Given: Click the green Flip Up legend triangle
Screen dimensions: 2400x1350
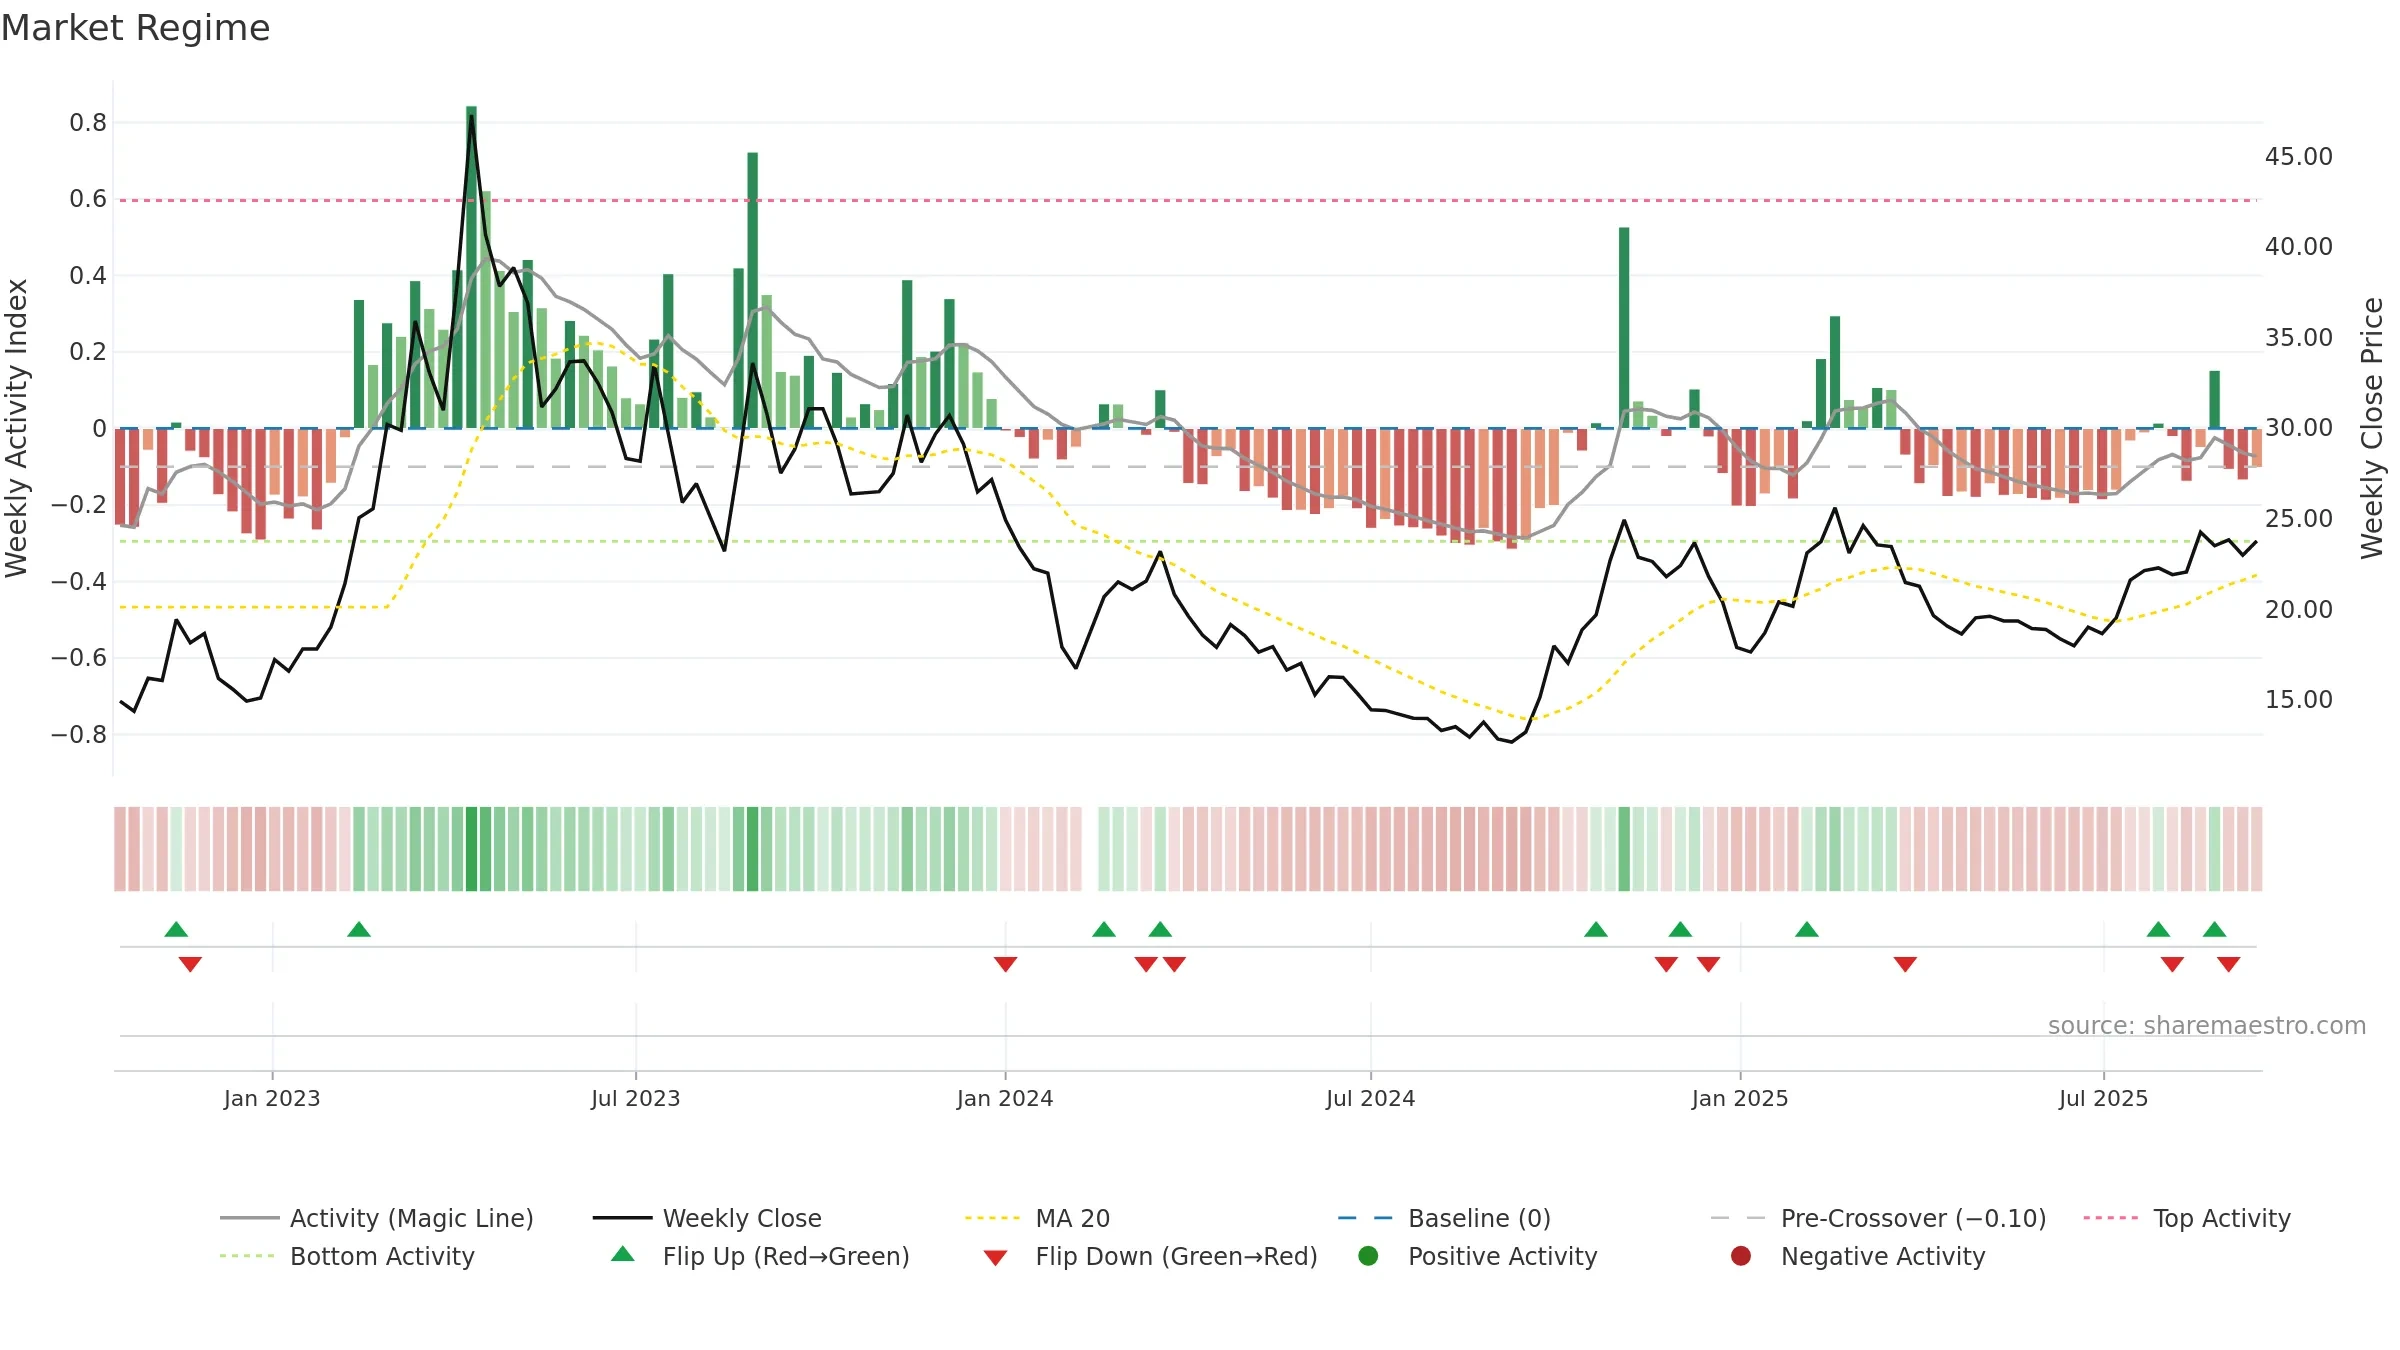Looking at the screenshot, I should [x=623, y=1254].
